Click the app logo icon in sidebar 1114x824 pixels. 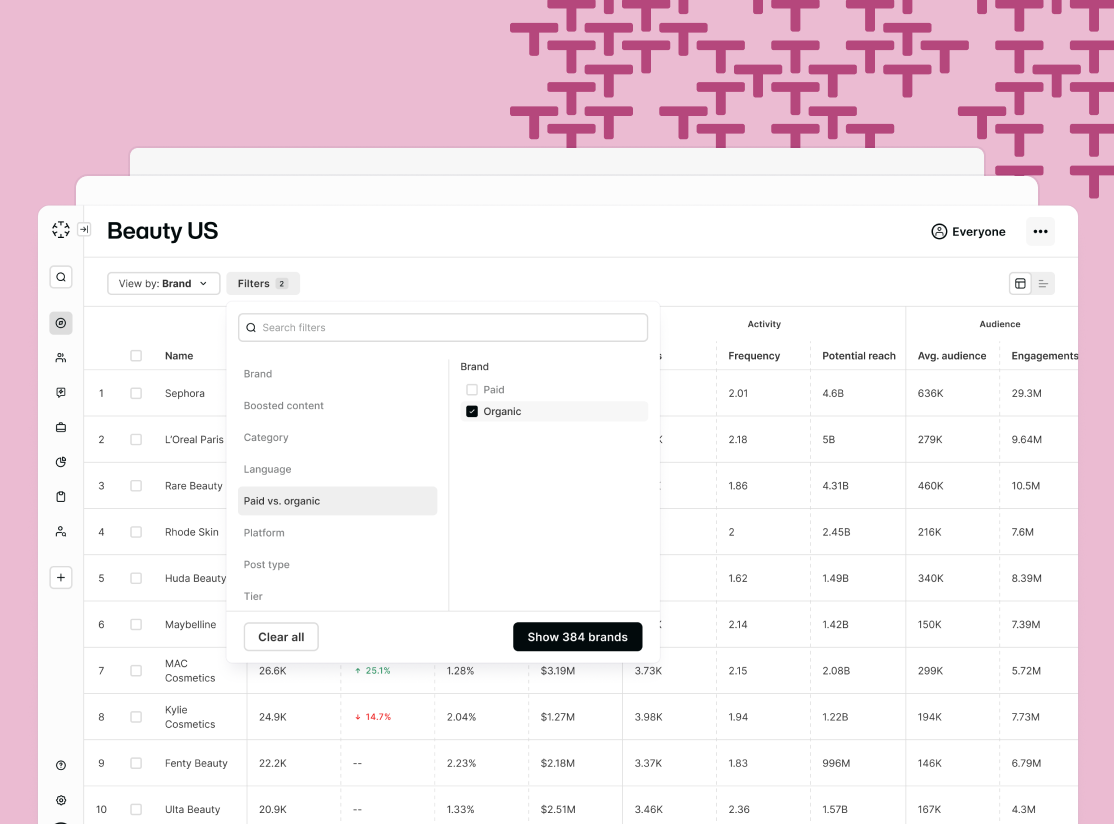(x=60, y=229)
